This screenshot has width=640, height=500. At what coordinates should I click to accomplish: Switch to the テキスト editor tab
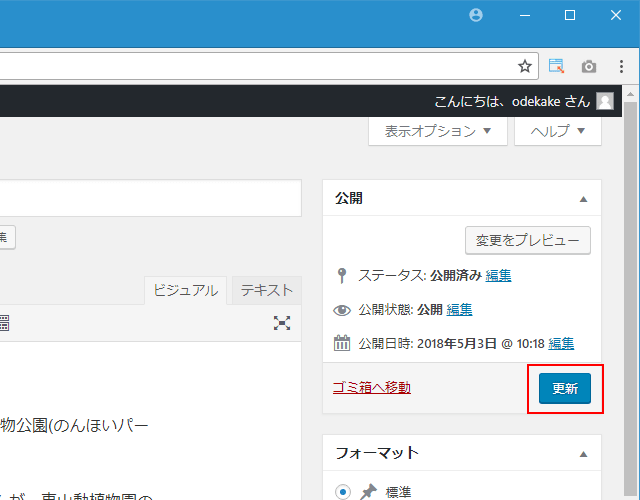click(x=266, y=291)
